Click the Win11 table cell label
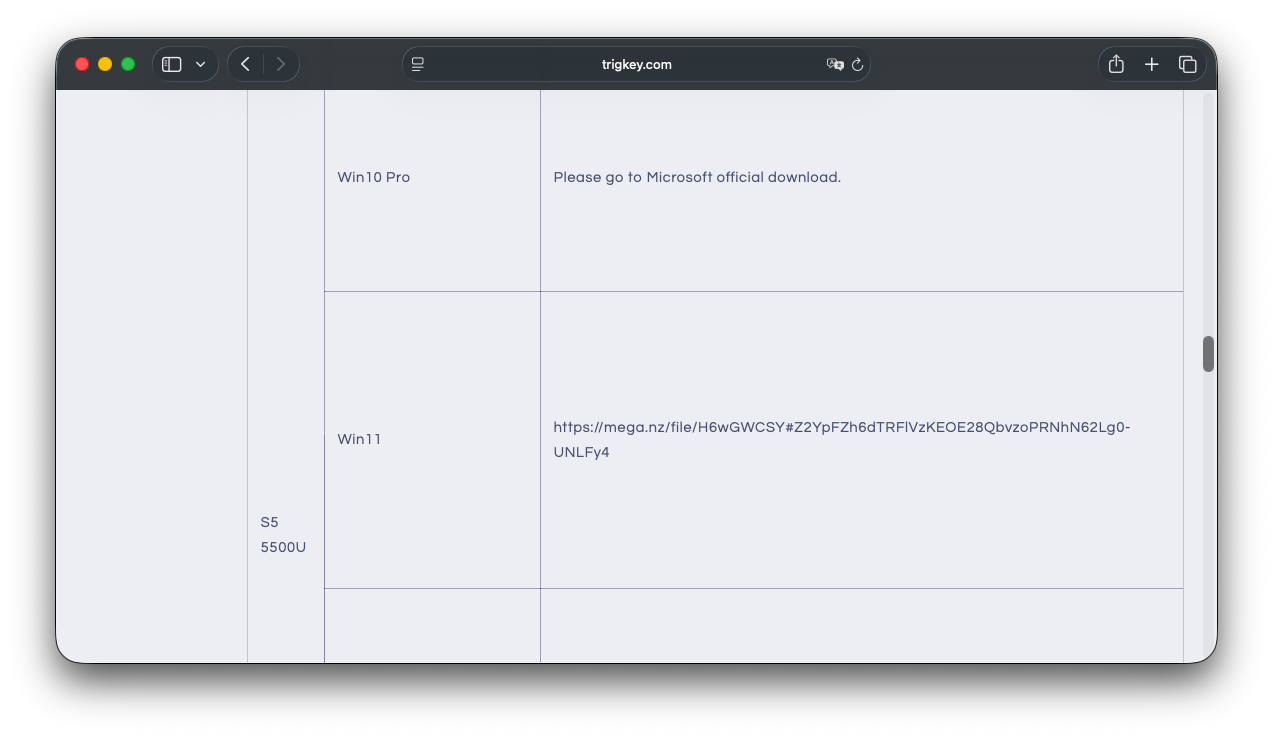 pyautogui.click(x=359, y=439)
